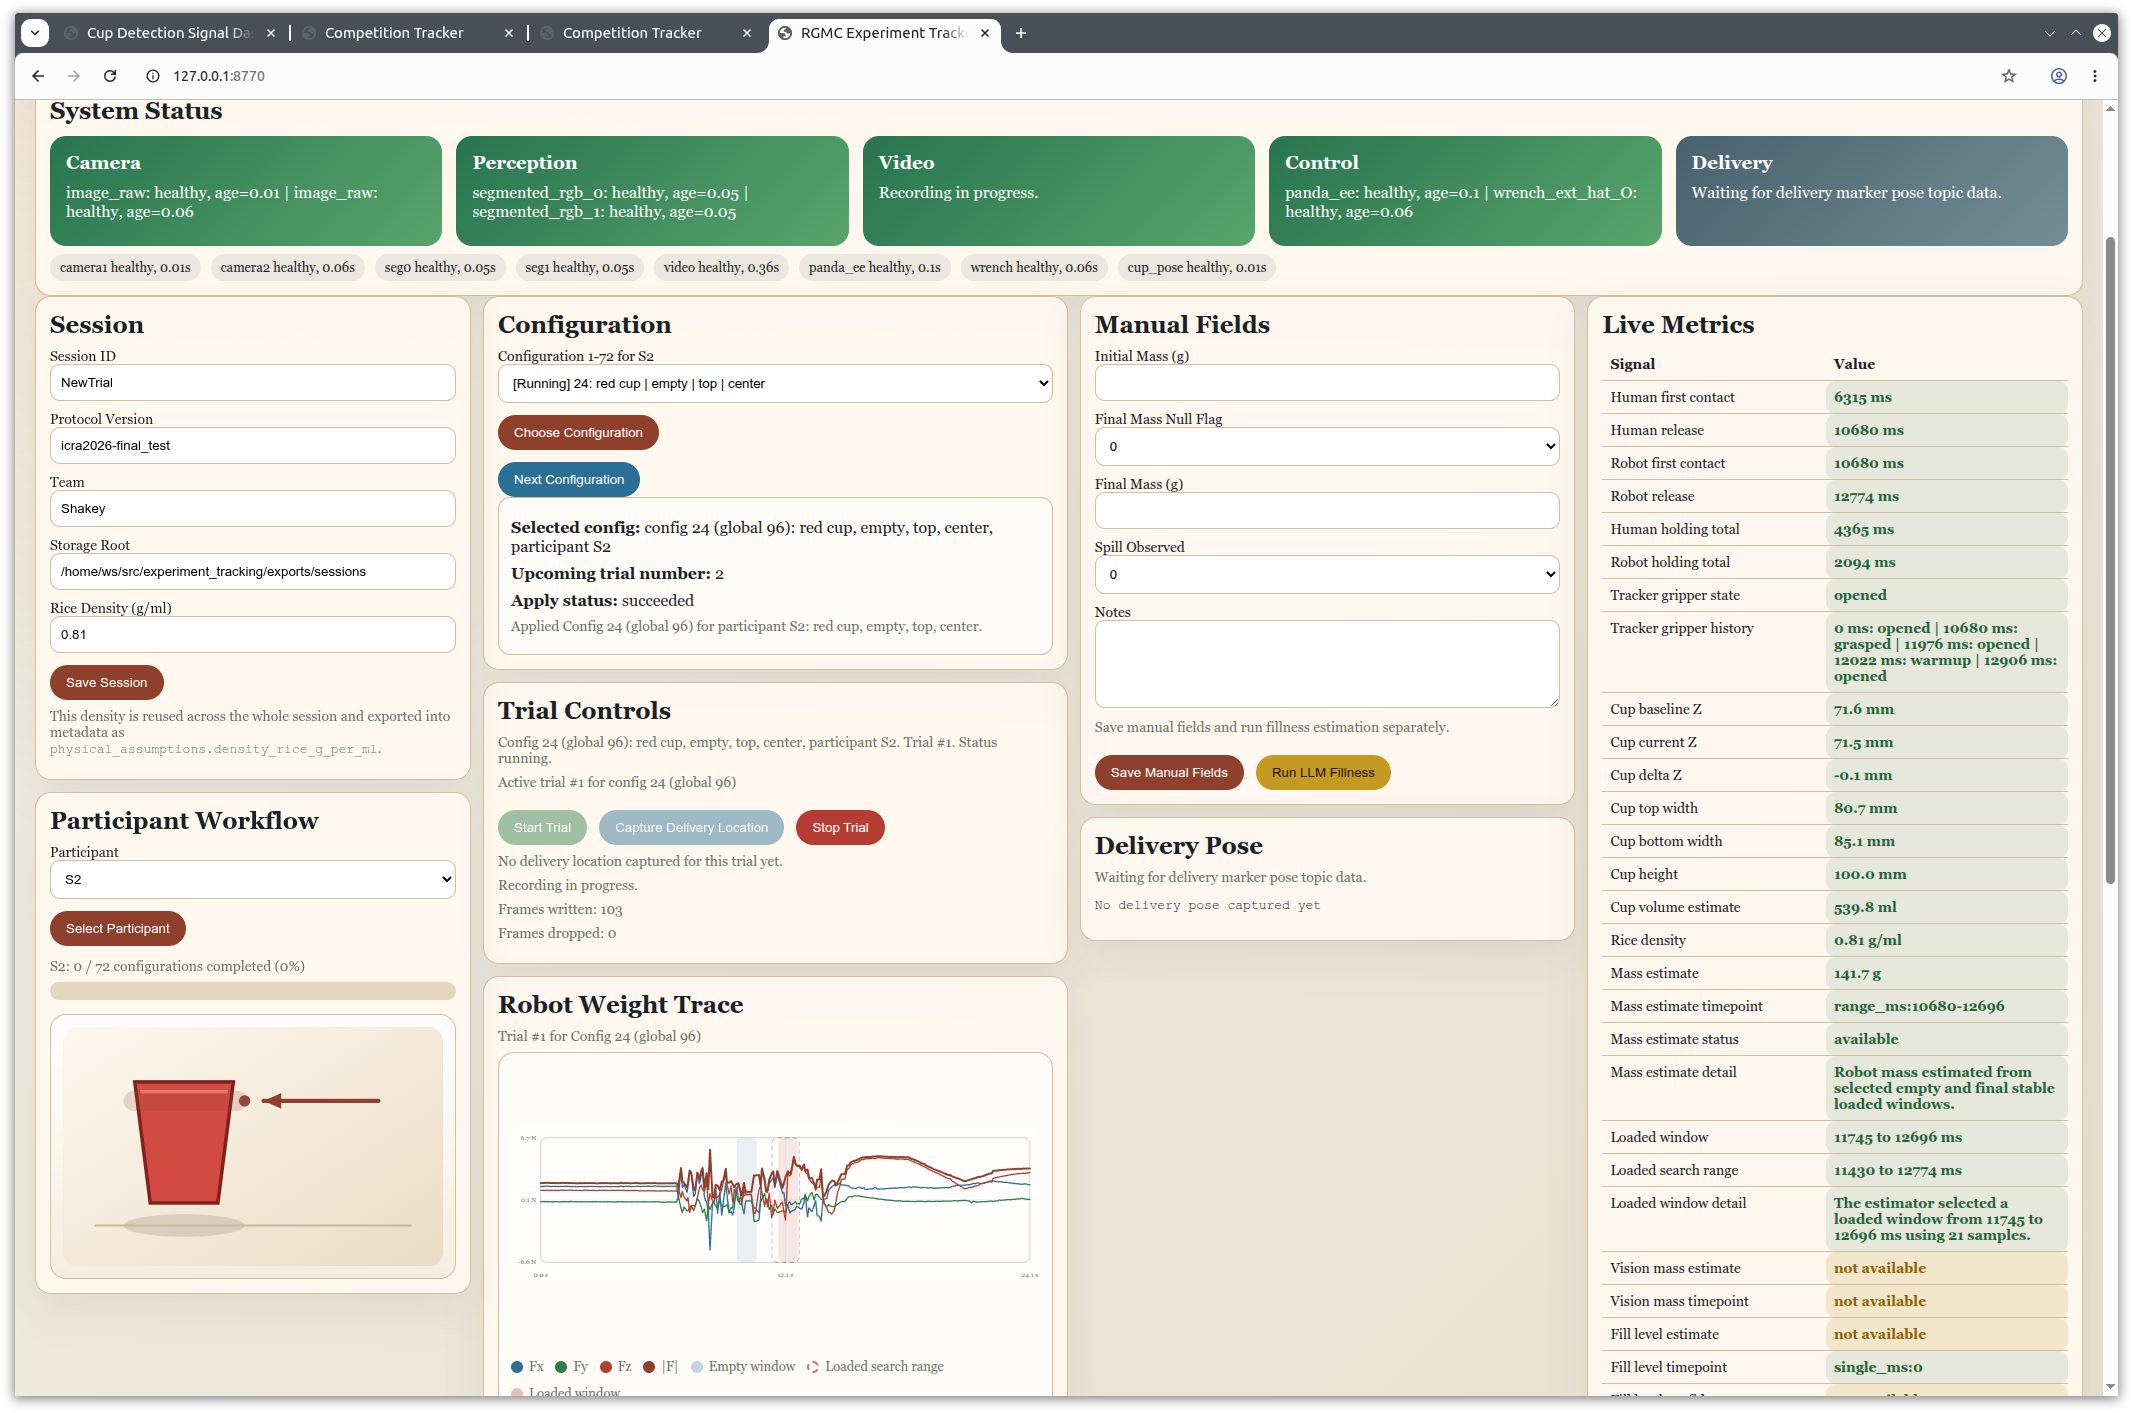This screenshot has width=2133, height=1413.
Task: Click the red cup illustration
Action: pyautogui.click(x=184, y=1142)
